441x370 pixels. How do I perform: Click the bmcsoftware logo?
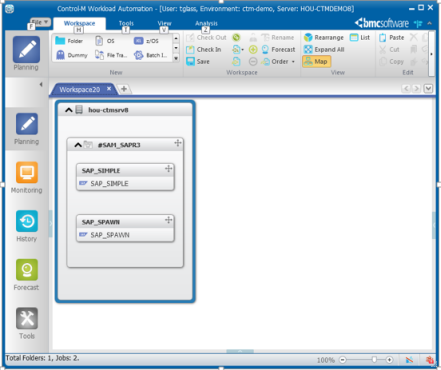coord(382,23)
